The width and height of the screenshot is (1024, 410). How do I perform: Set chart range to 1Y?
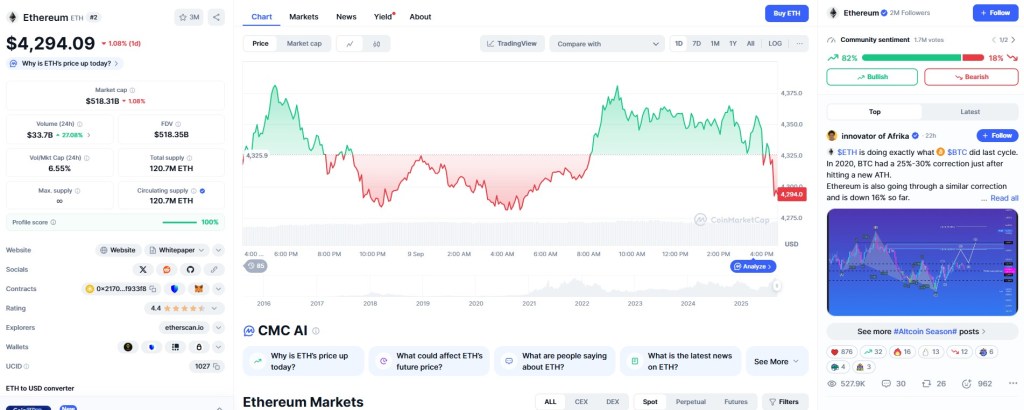733,44
